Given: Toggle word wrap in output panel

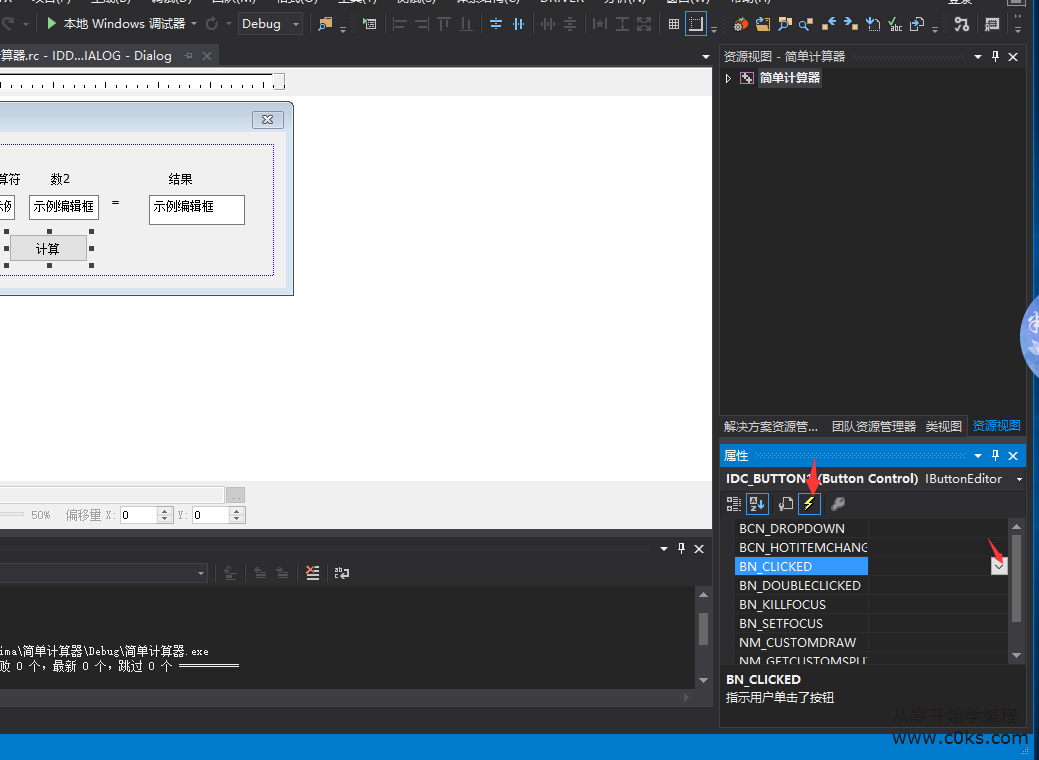Looking at the screenshot, I should (342, 573).
